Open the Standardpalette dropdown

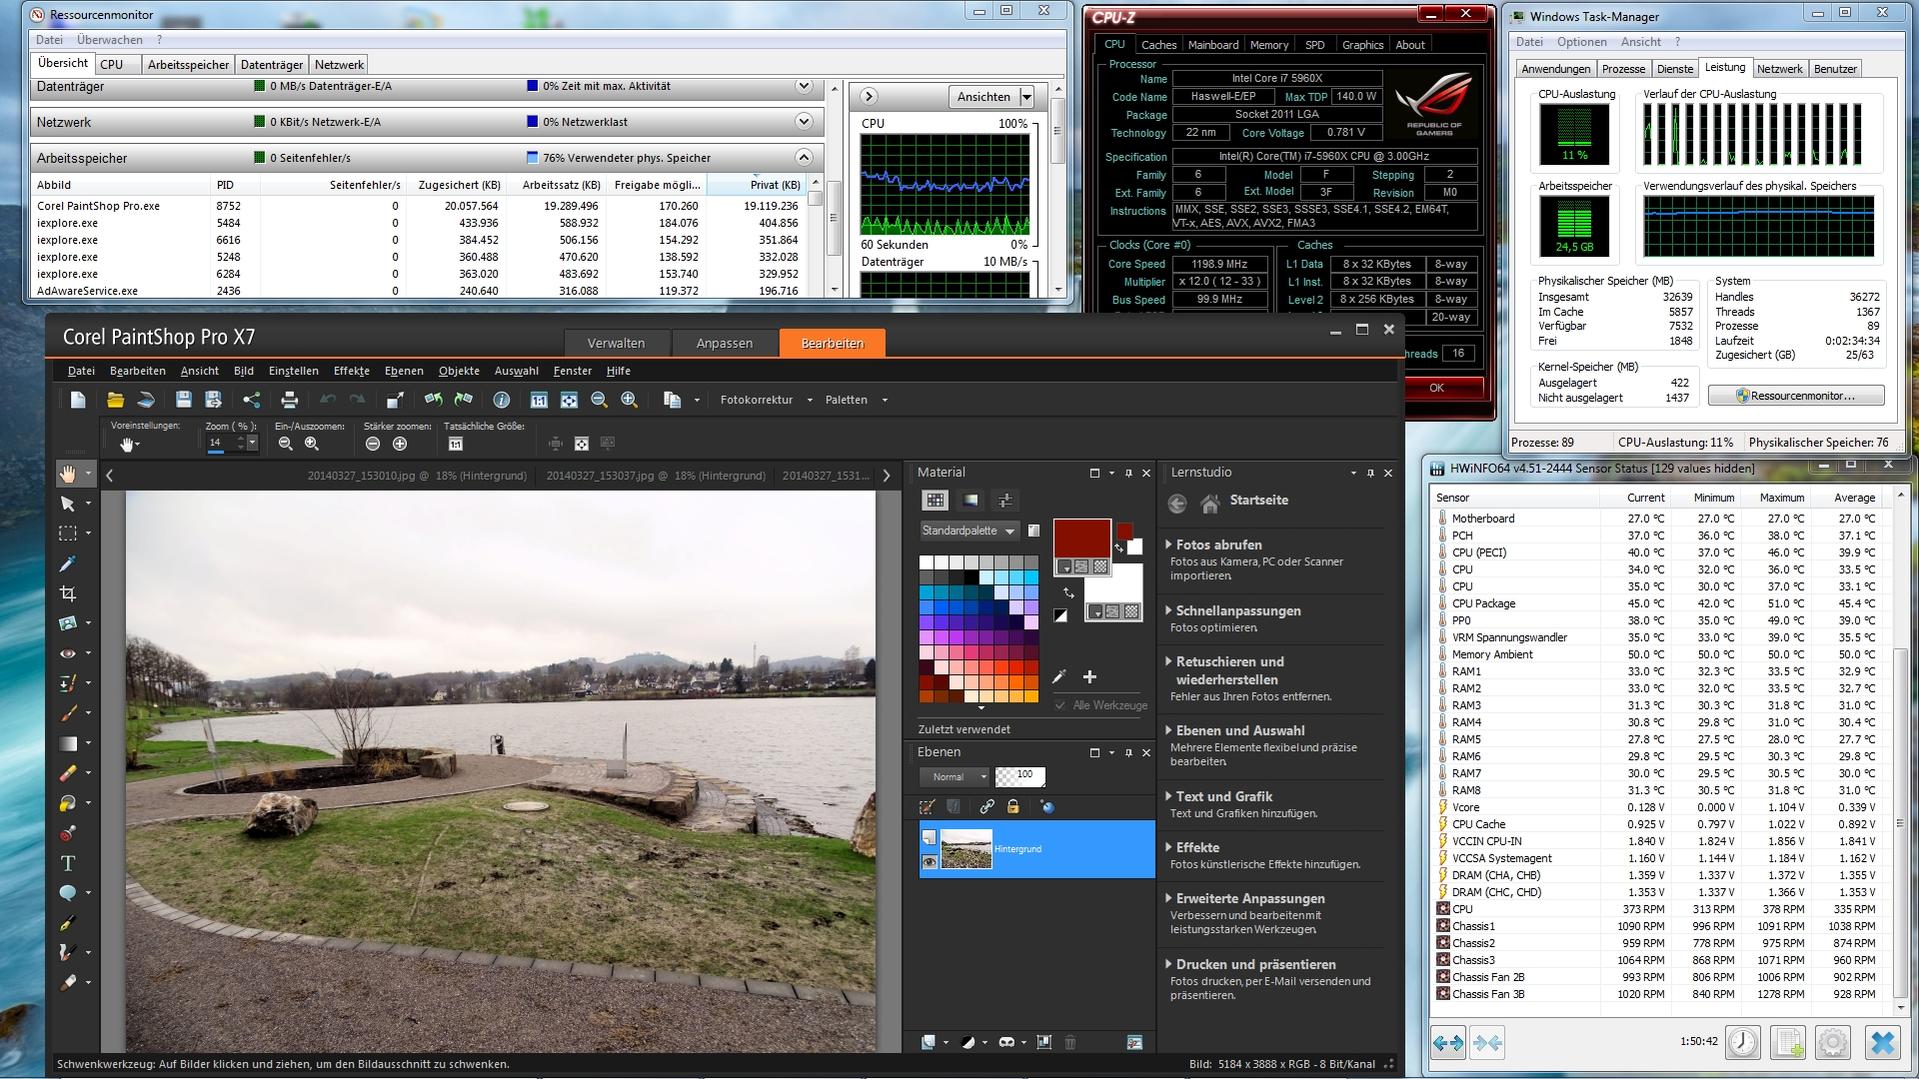968,531
